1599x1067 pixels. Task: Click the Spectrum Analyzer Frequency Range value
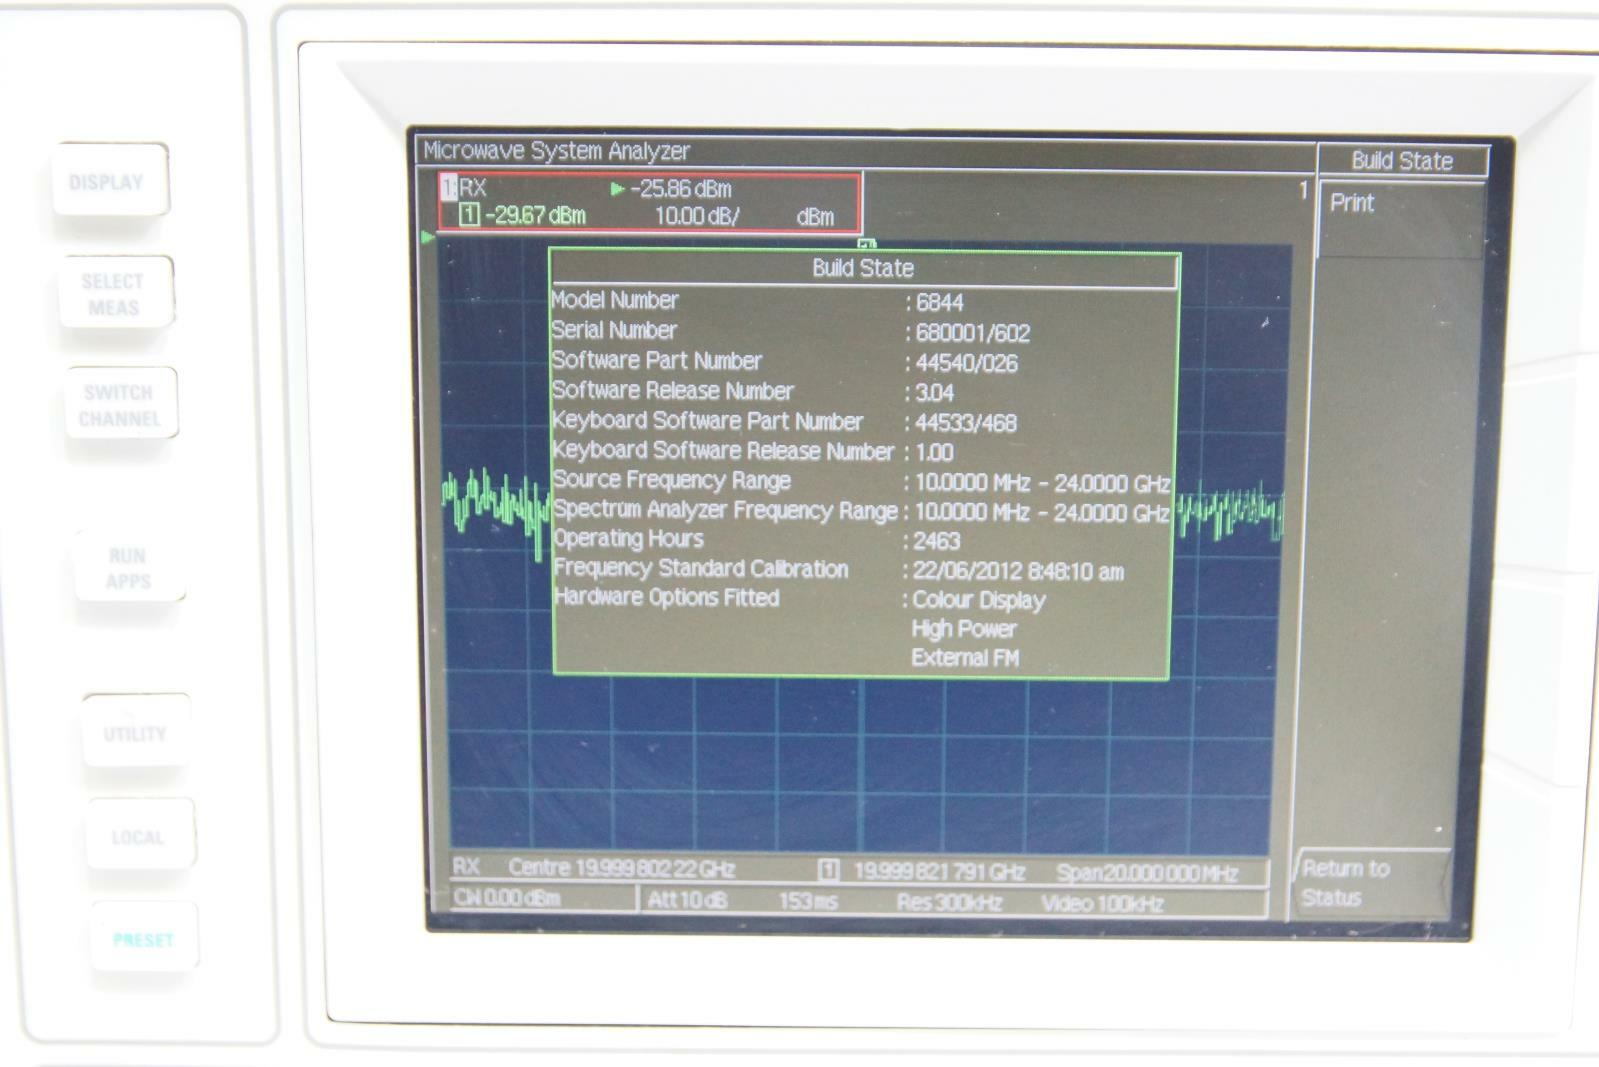[1041, 513]
